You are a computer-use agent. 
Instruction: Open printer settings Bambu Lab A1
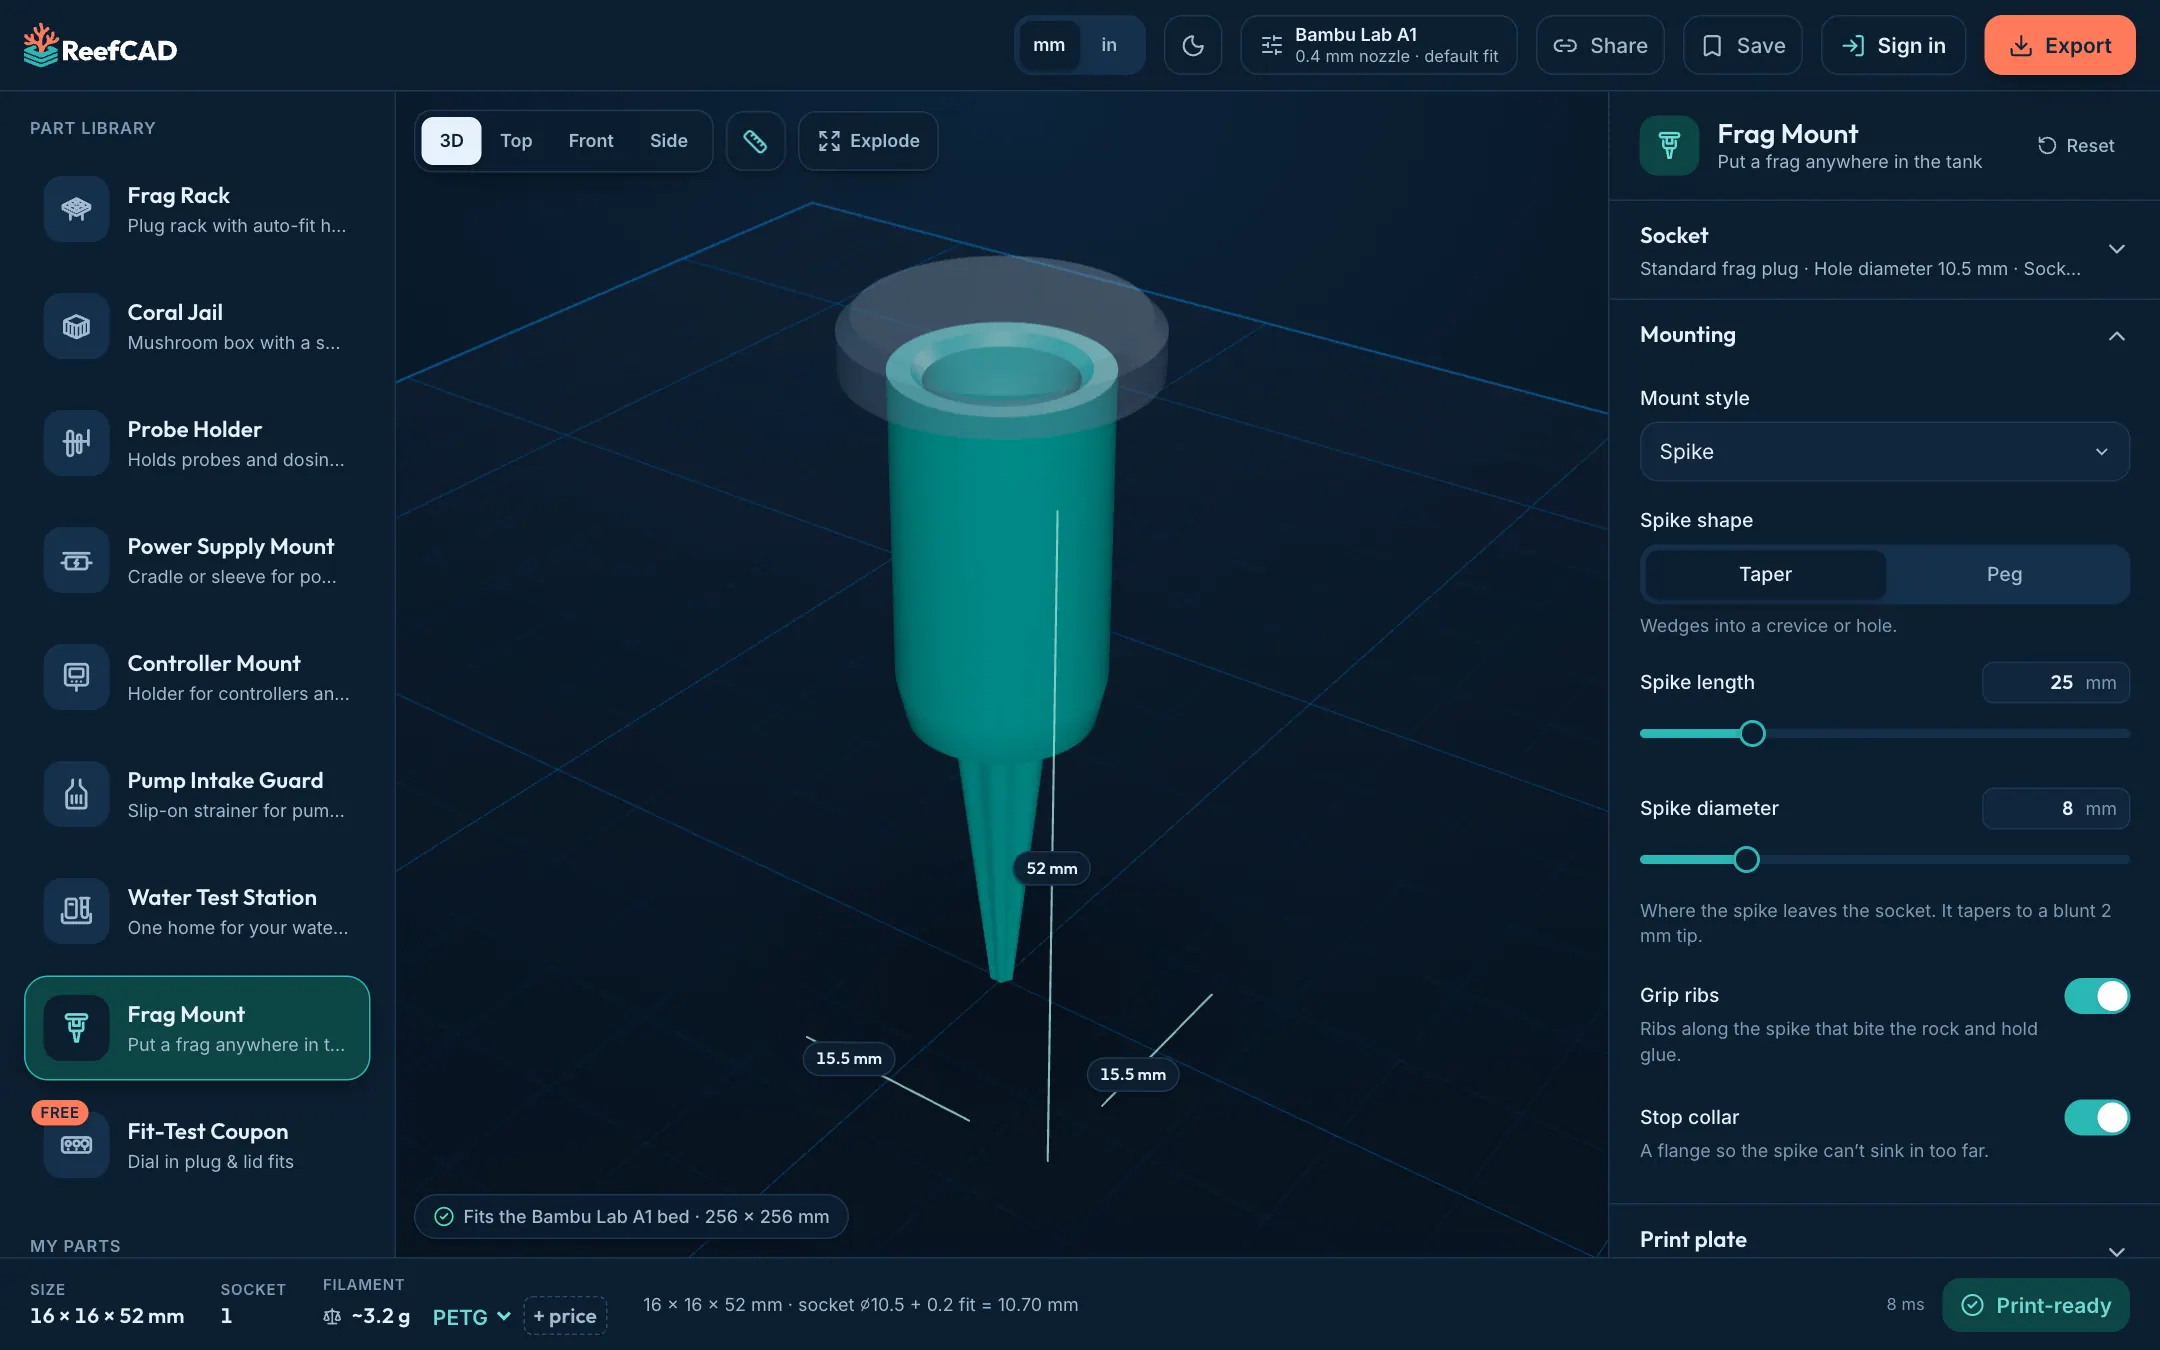[1378, 45]
